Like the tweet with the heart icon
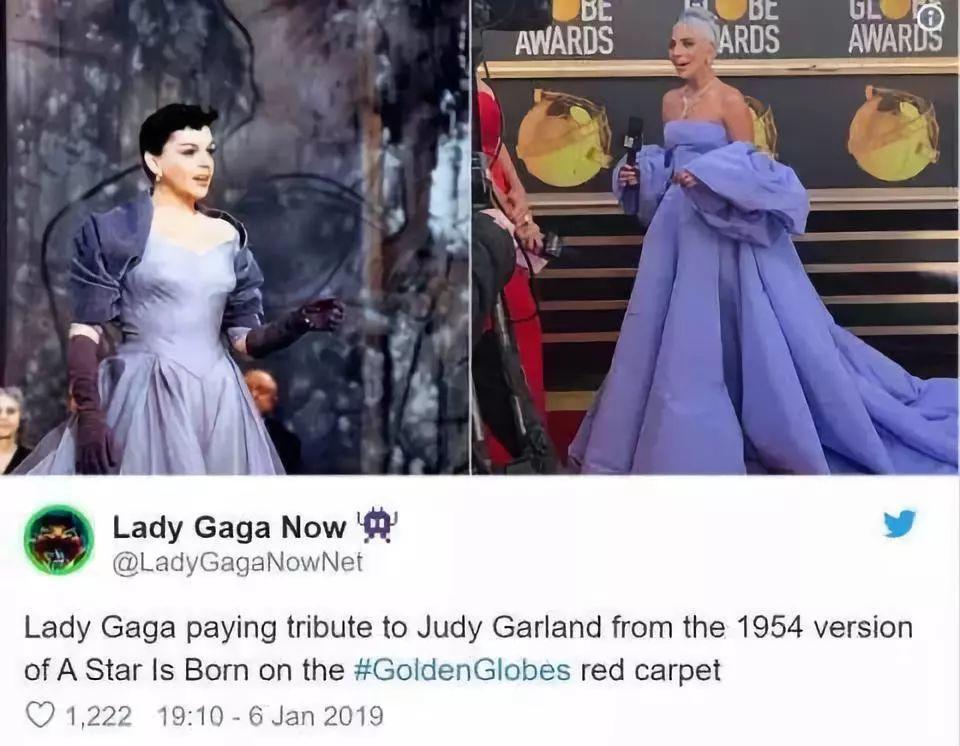The image size is (960, 746). point(40,715)
